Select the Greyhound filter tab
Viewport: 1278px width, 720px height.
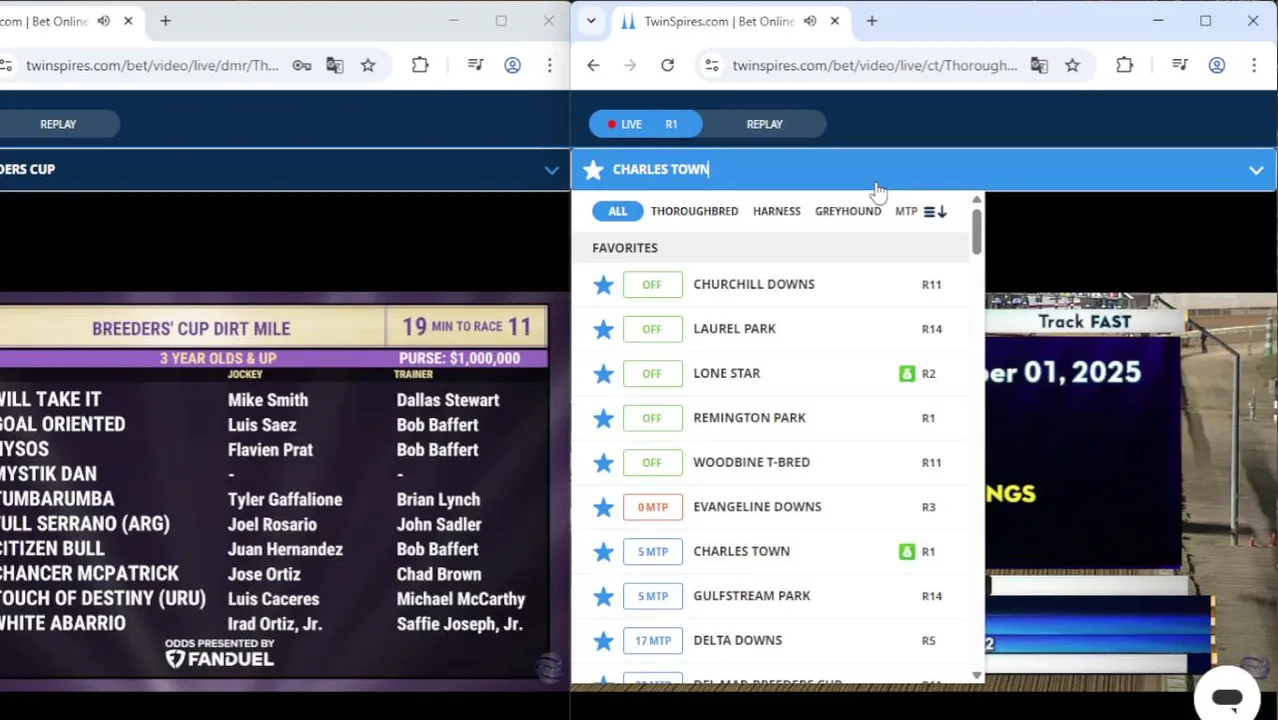point(848,211)
